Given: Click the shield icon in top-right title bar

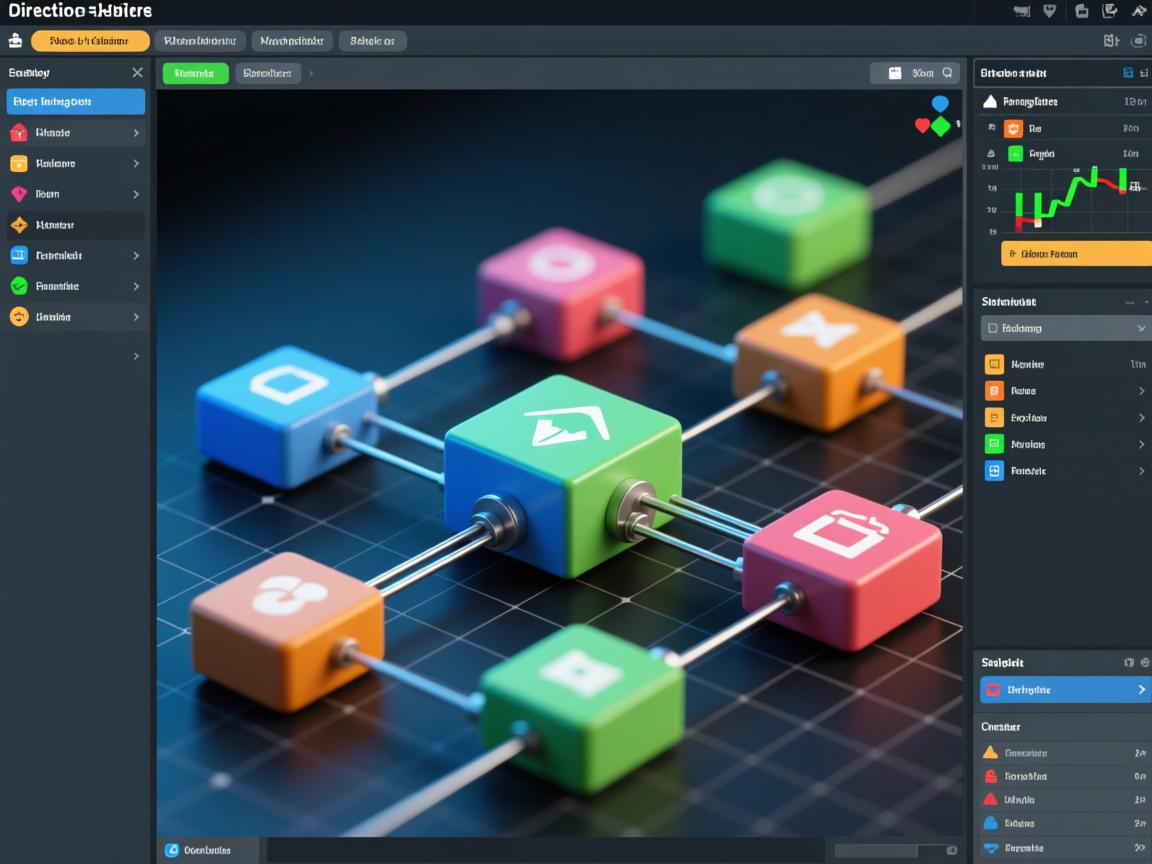Looking at the screenshot, I should point(1049,11).
